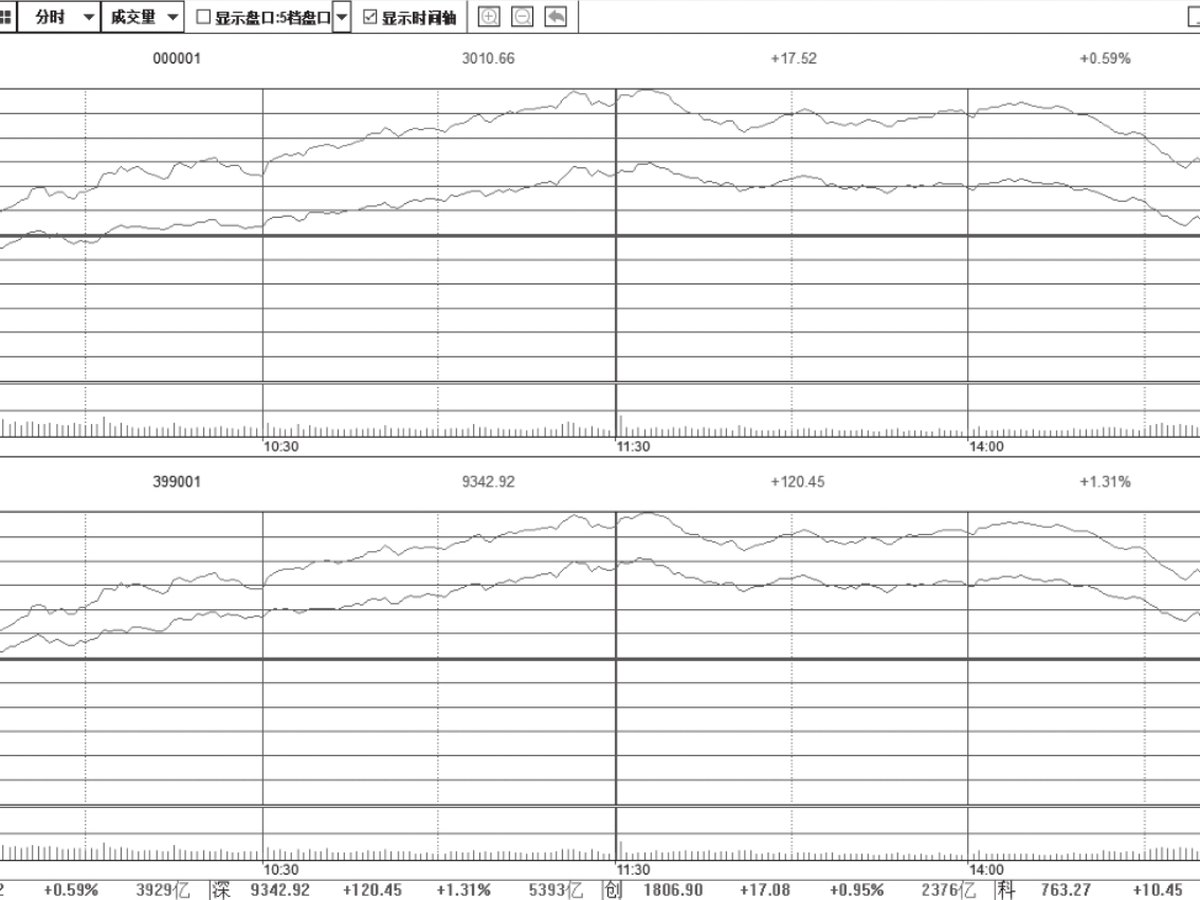Viewport: 1200px width, 900px height.
Task: Click the 14:00 label on the bottom chart
Action: click(987, 870)
